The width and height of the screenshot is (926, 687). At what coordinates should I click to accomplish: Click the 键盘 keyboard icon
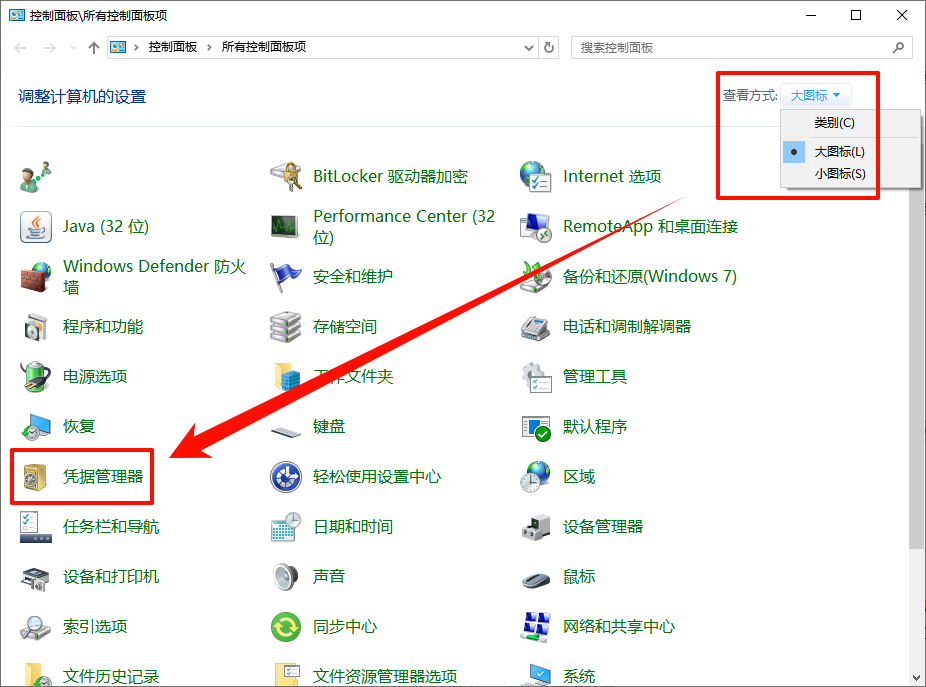[x=286, y=431]
